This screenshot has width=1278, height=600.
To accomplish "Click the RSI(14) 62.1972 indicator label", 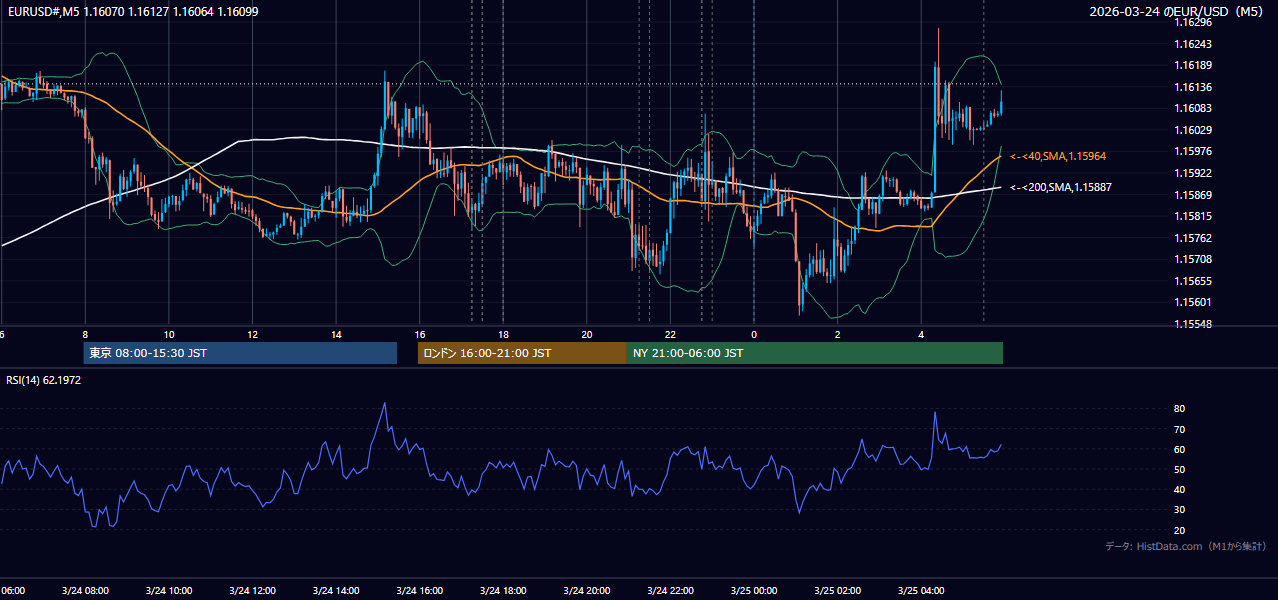I will click(44, 380).
